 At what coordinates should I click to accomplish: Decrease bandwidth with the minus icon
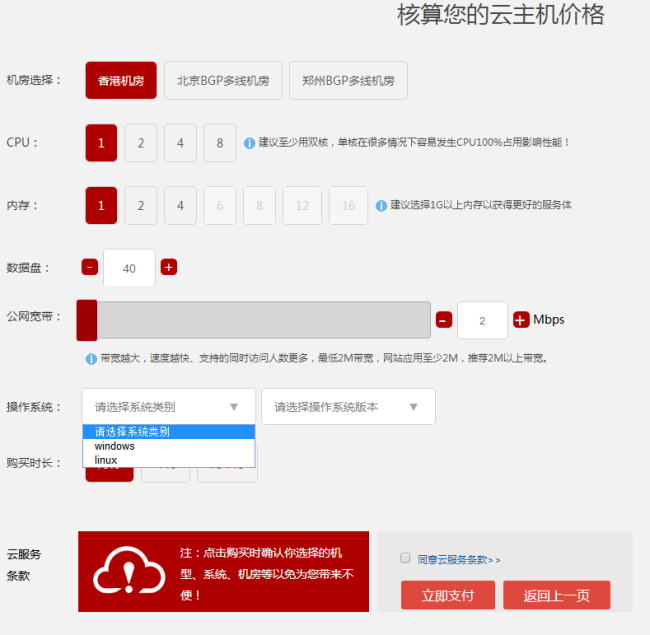click(444, 320)
